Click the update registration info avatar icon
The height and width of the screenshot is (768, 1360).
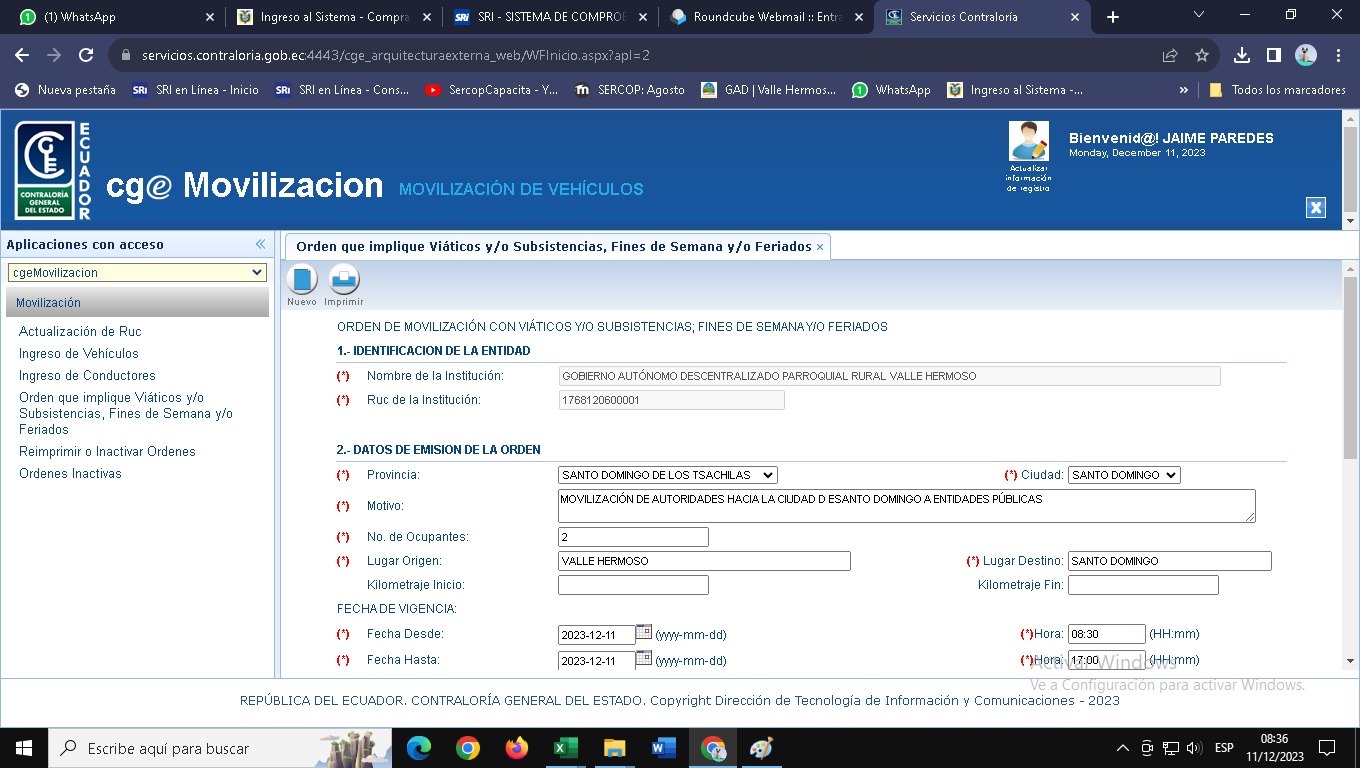[x=1028, y=142]
